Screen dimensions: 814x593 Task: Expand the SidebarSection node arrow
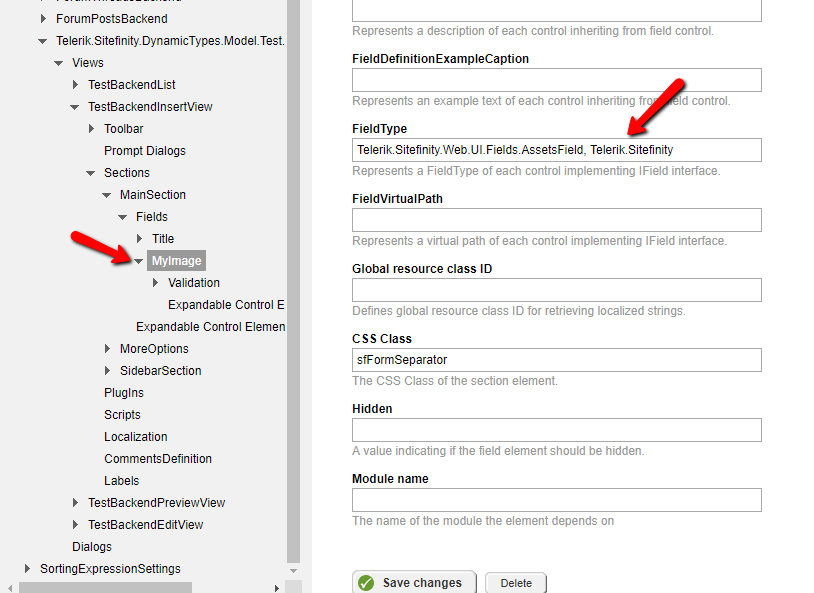[x=108, y=371]
